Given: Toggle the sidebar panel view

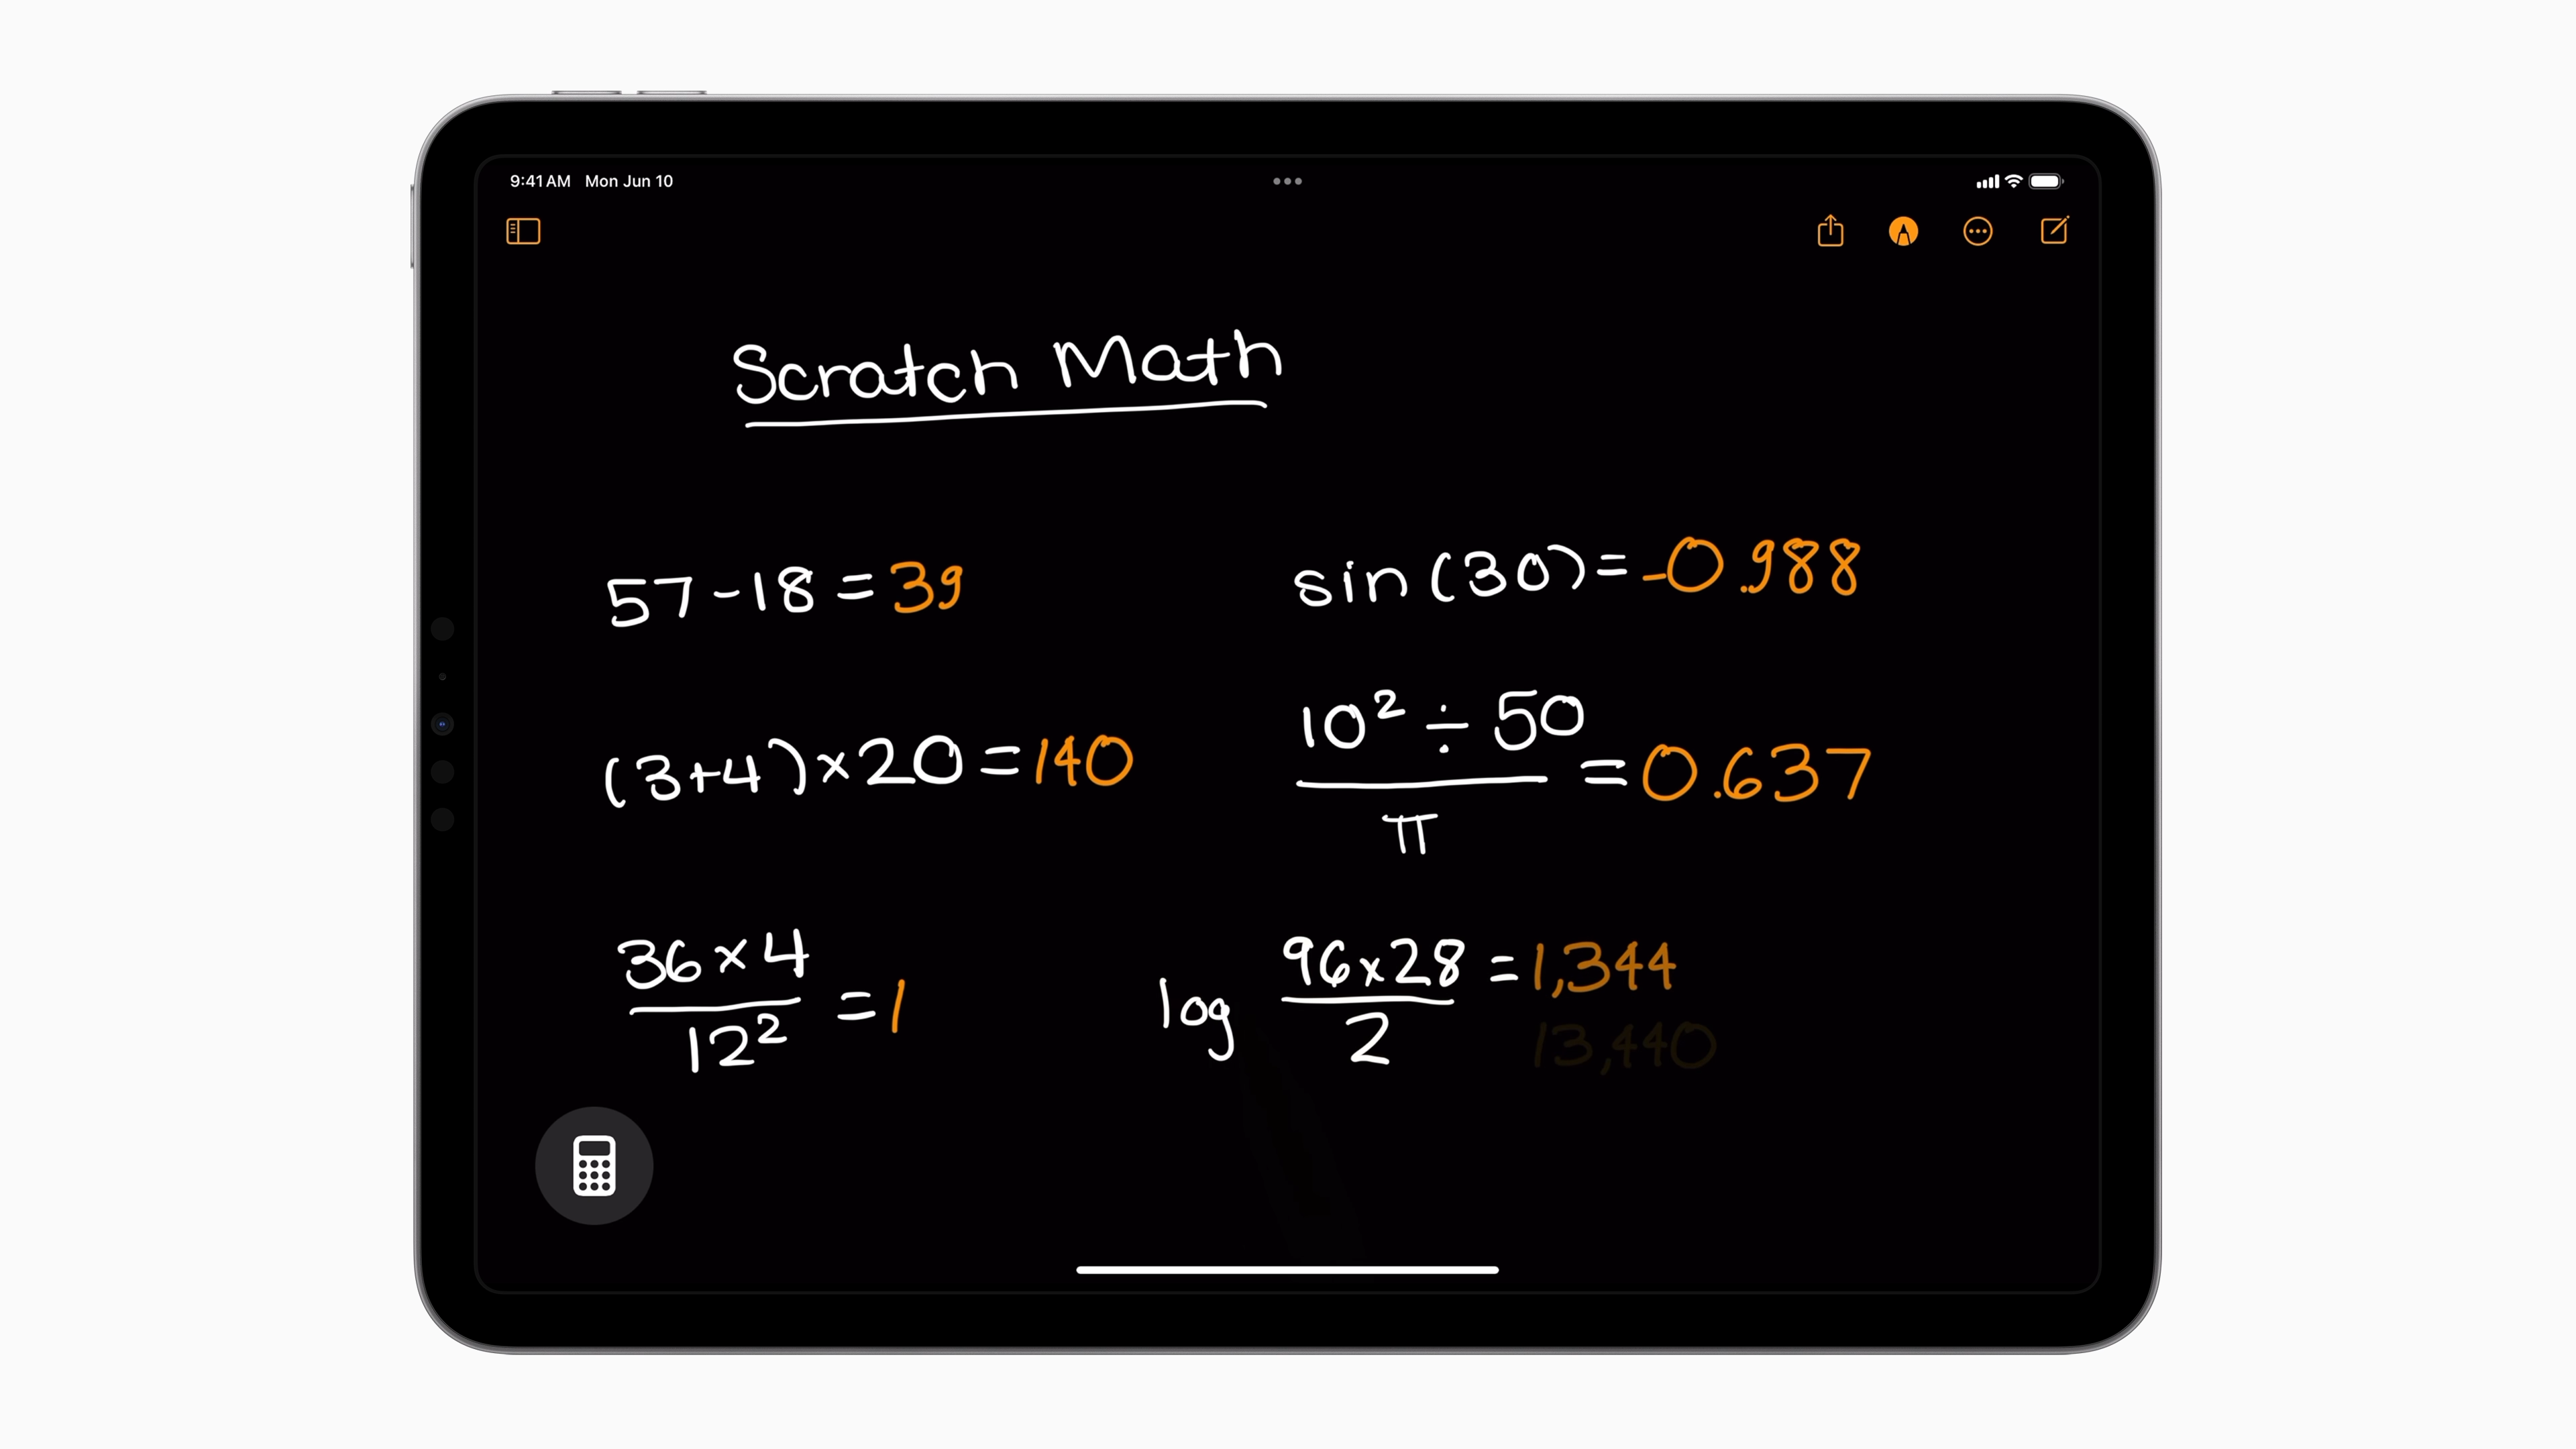Looking at the screenshot, I should tap(524, 231).
